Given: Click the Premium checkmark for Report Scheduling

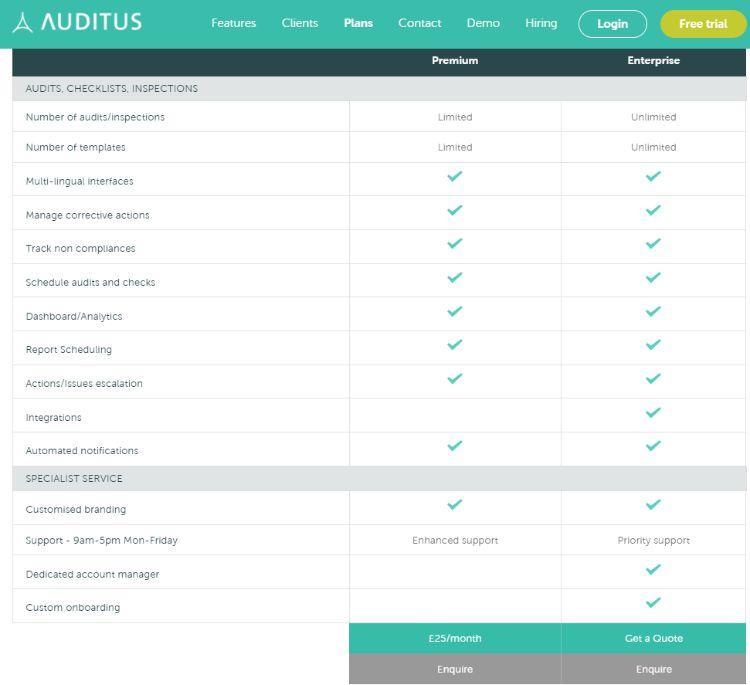Looking at the screenshot, I should (455, 344).
